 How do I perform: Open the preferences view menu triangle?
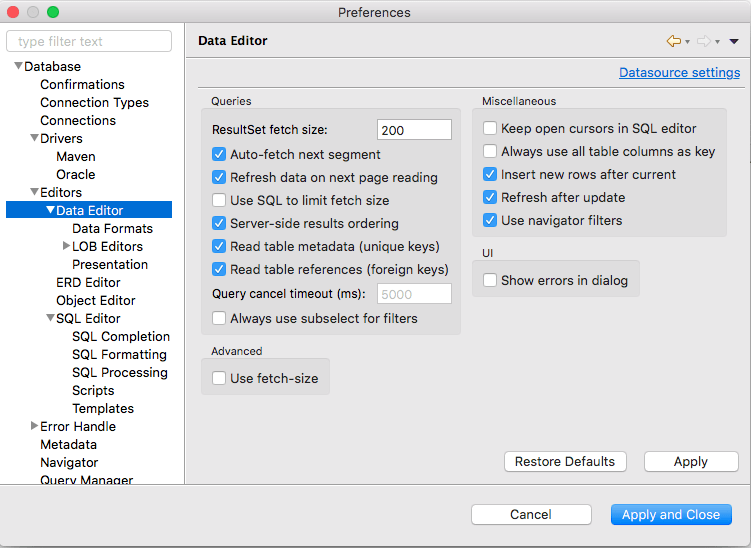point(734,41)
